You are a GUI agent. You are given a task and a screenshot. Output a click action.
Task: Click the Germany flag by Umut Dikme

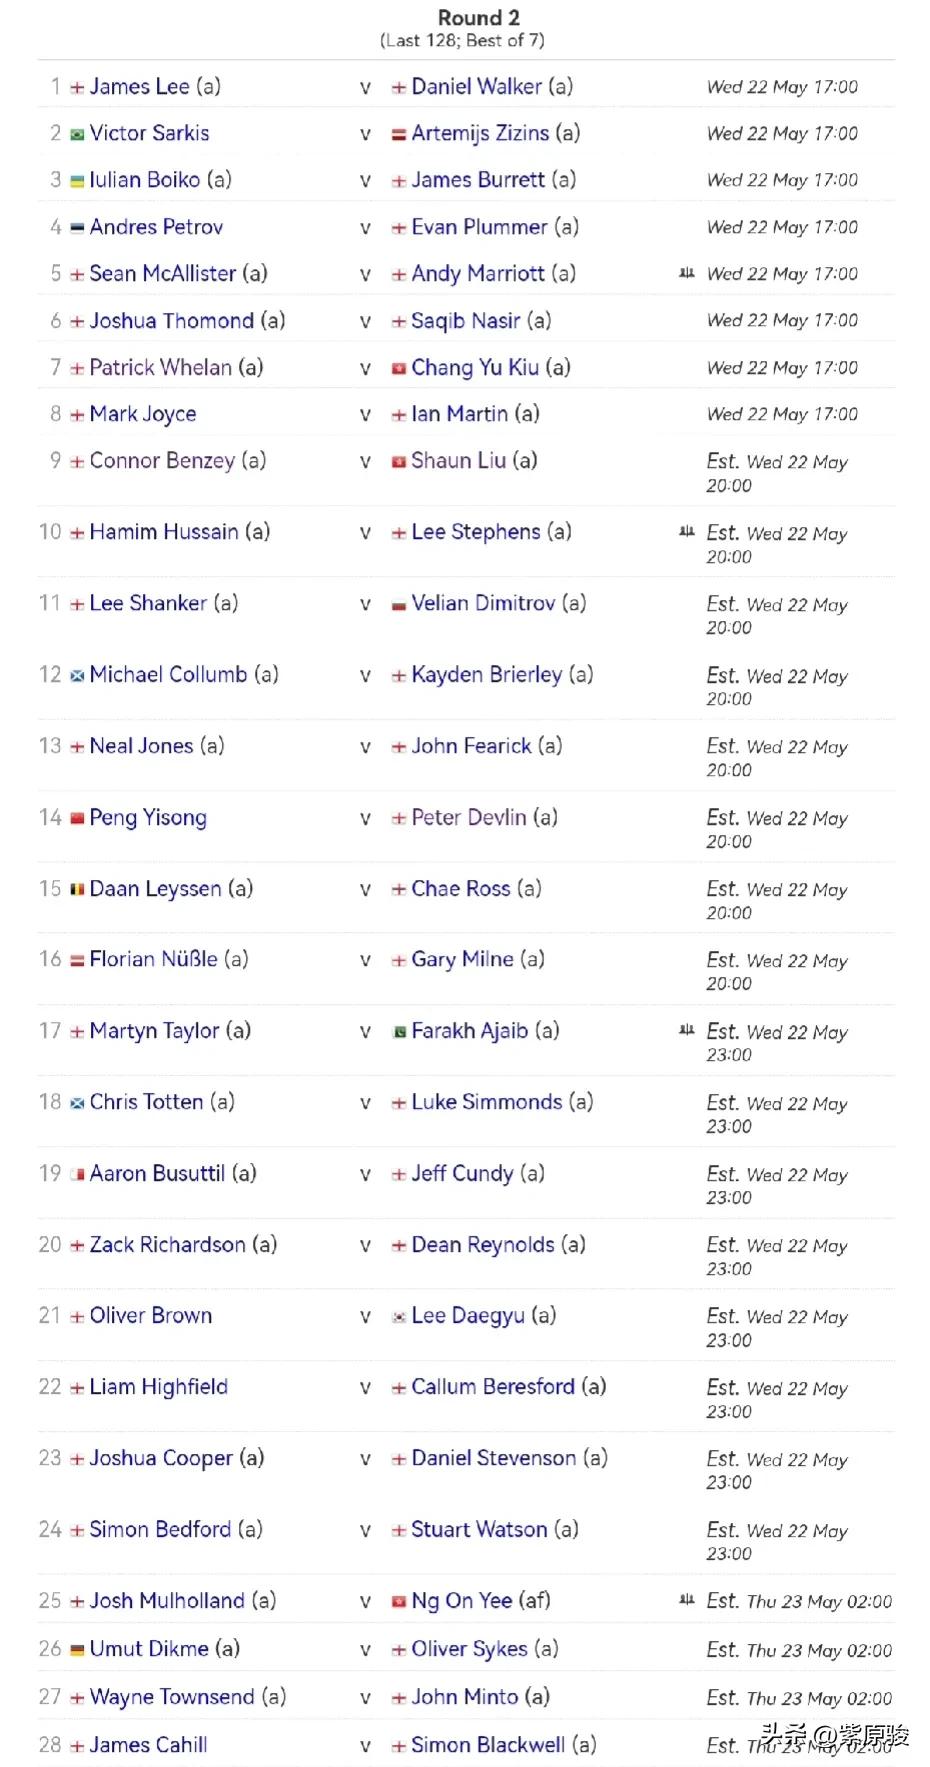point(77,1650)
